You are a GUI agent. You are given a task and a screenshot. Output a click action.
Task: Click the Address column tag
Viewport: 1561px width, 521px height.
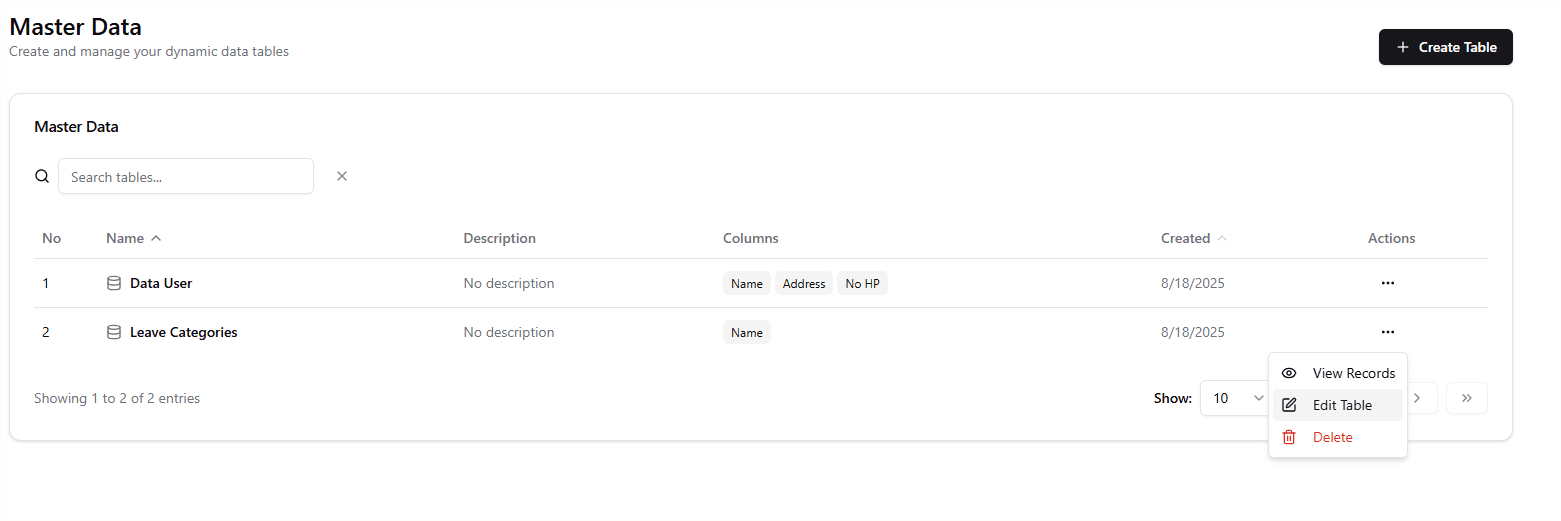pyautogui.click(x=804, y=284)
